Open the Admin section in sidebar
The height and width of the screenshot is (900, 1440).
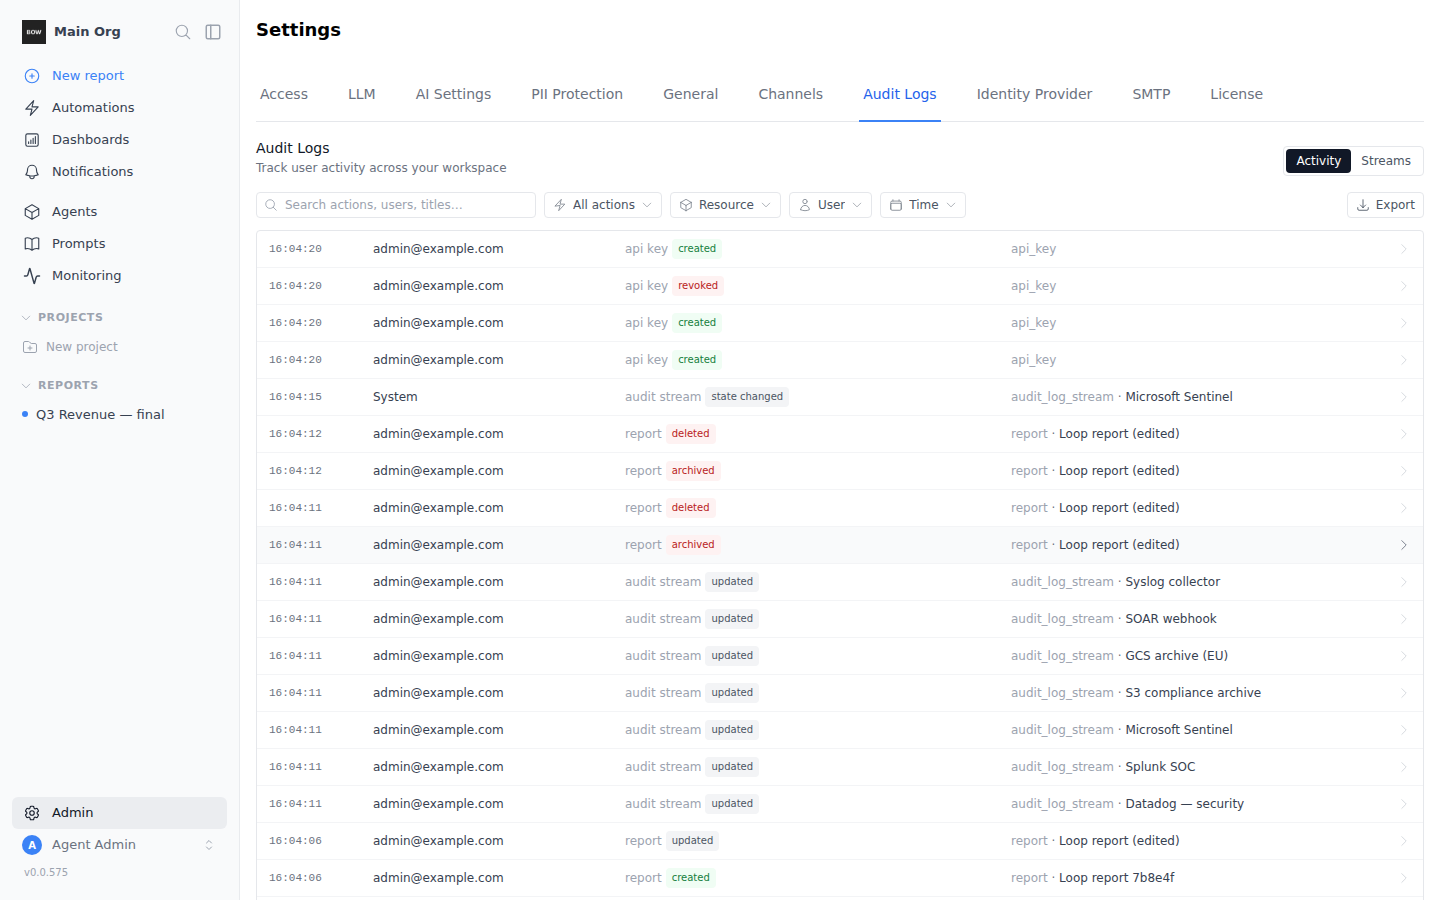coord(119,813)
